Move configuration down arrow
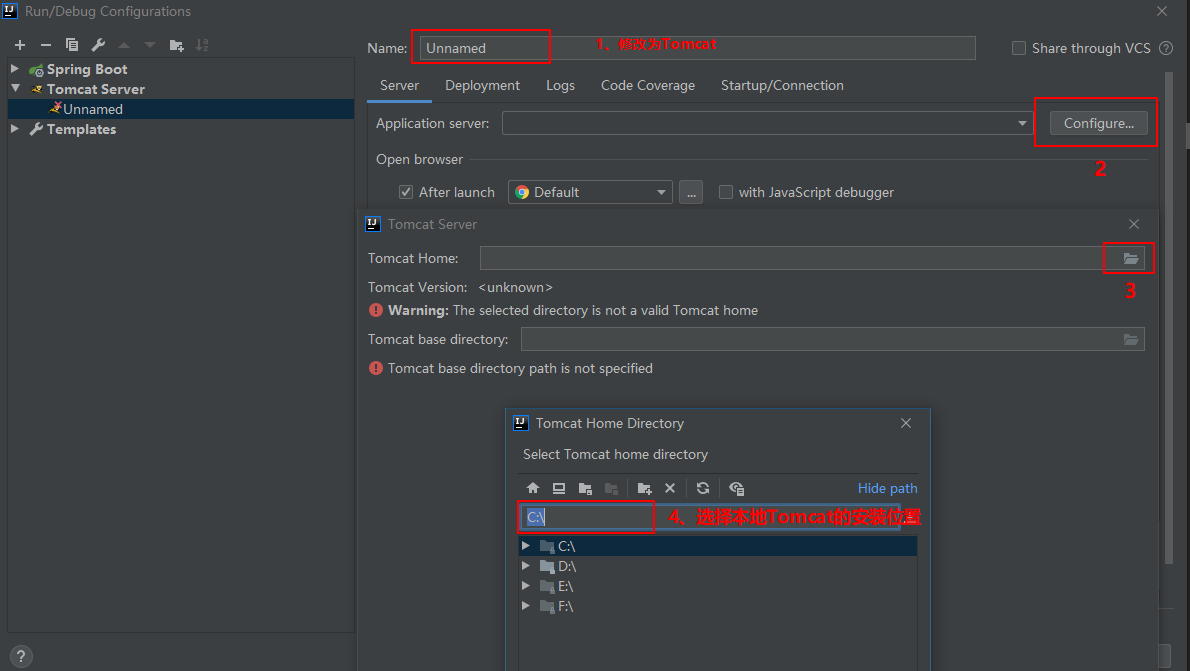Viewport: 1190px width, 671px height. tap(150, 45)
